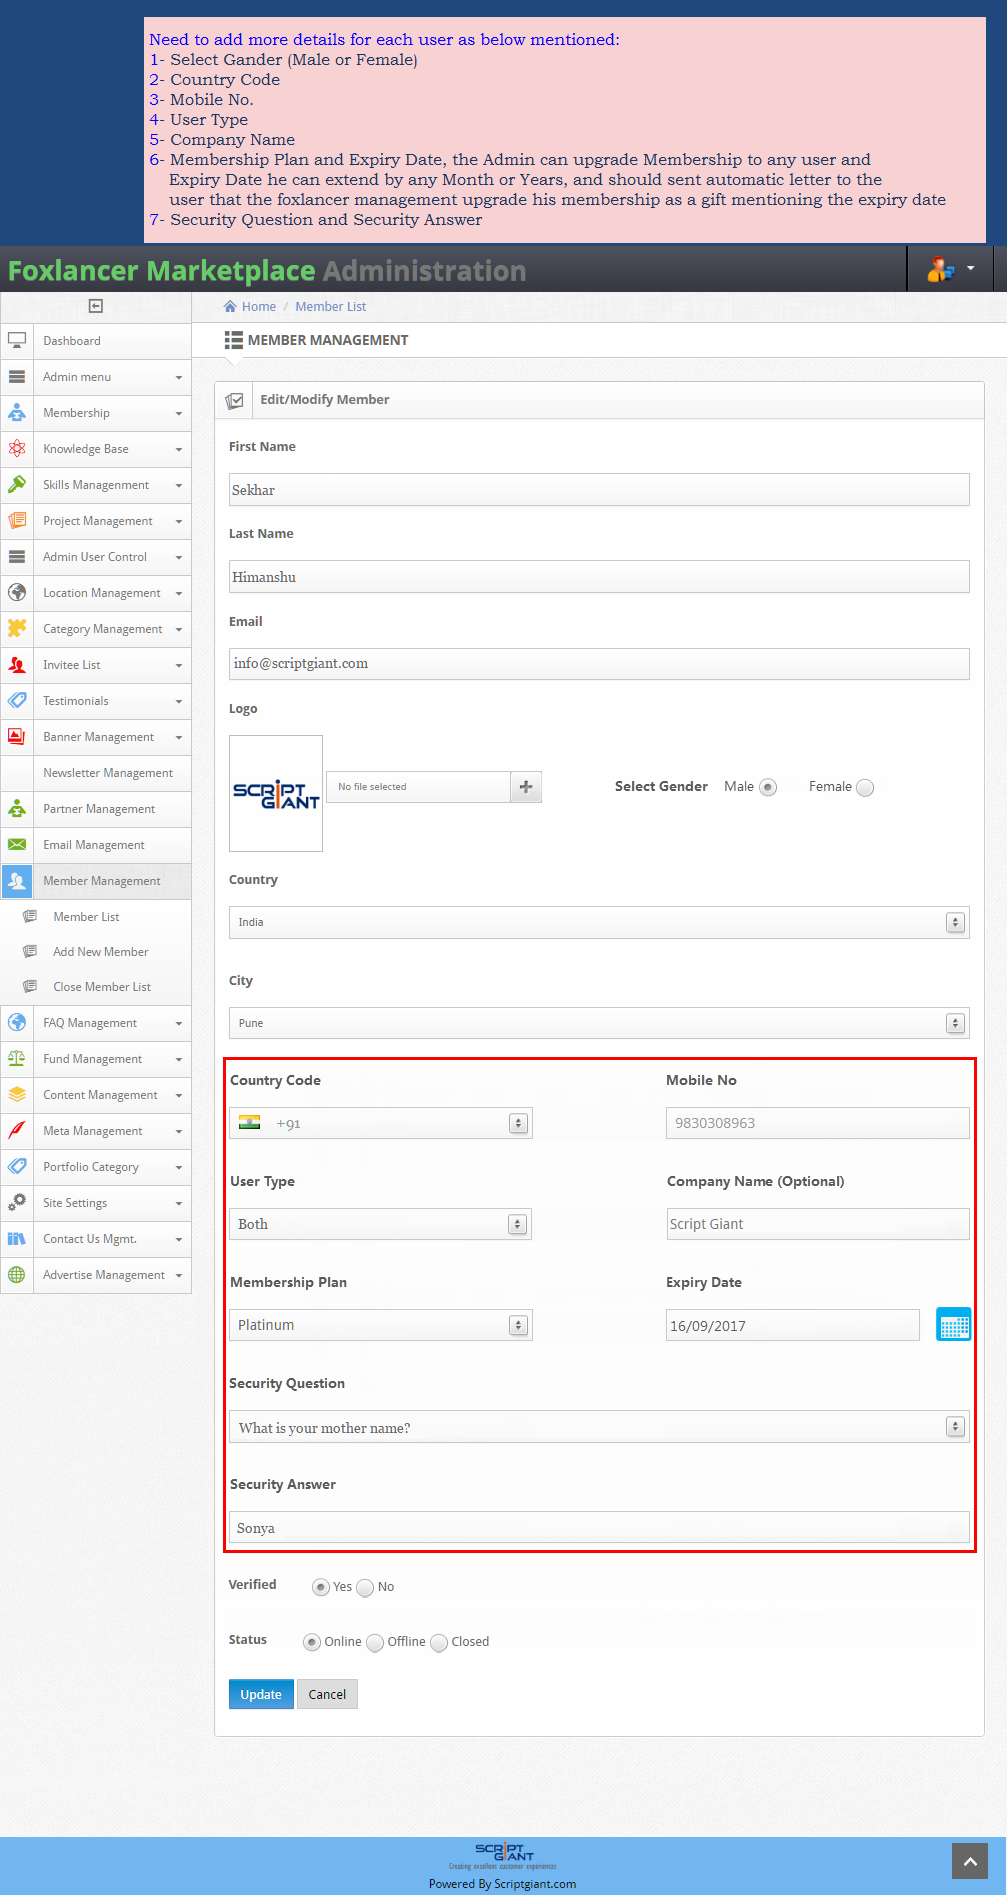Click the Cancel button
Screen dimensions: 1007x1895
pyautogui.click(x=327, y=1694)
